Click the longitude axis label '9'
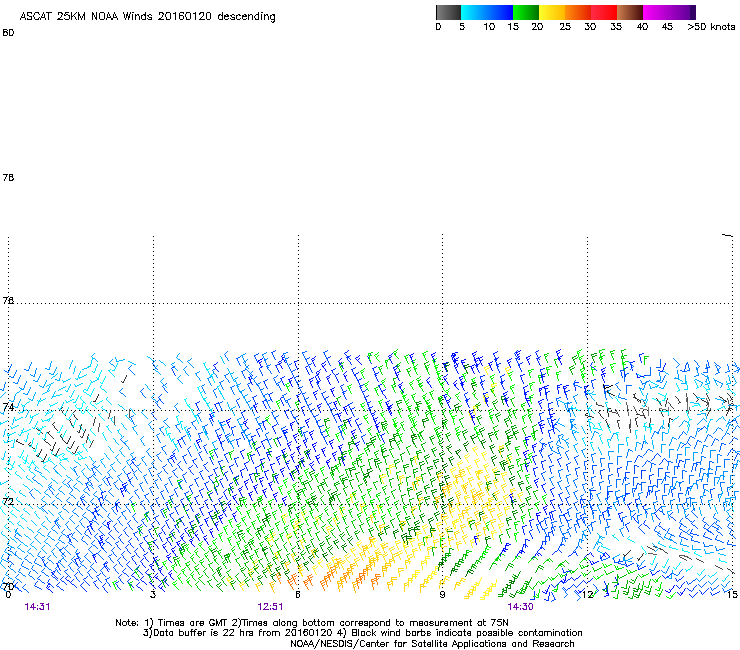Image resolution: width=740 pixels, height=650 pixels. (442, 594)
